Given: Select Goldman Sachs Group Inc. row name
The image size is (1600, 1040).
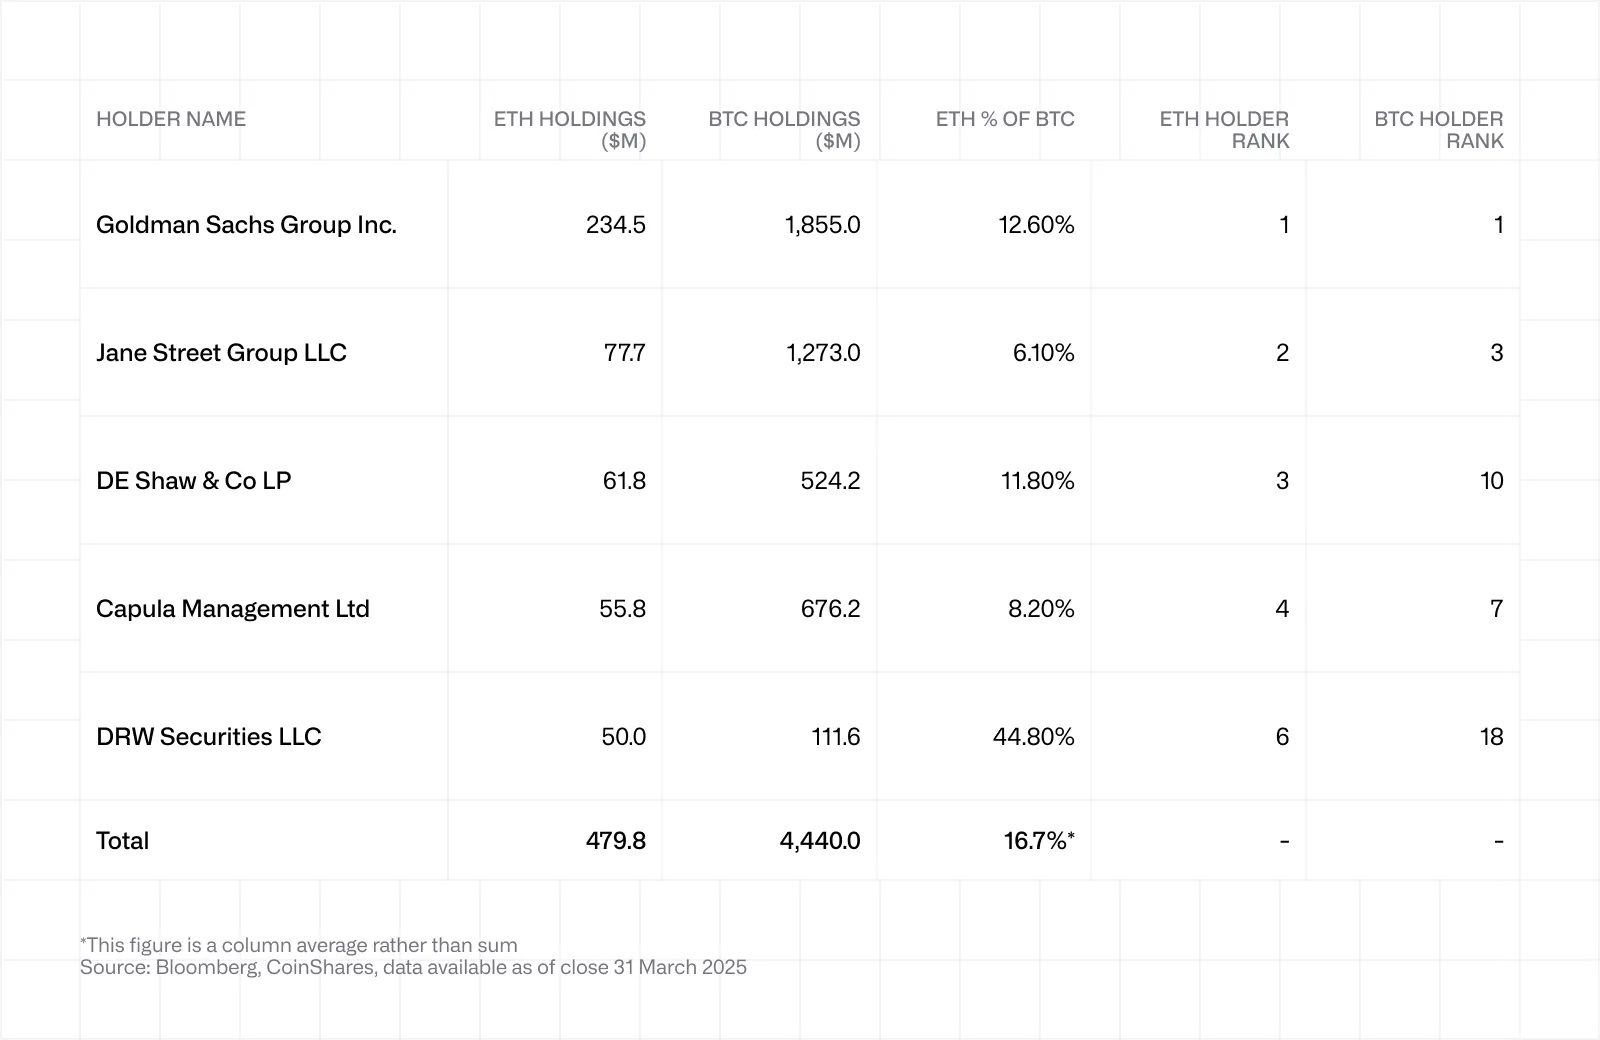Looking at the screenshot, I should [x=246, y=225].
